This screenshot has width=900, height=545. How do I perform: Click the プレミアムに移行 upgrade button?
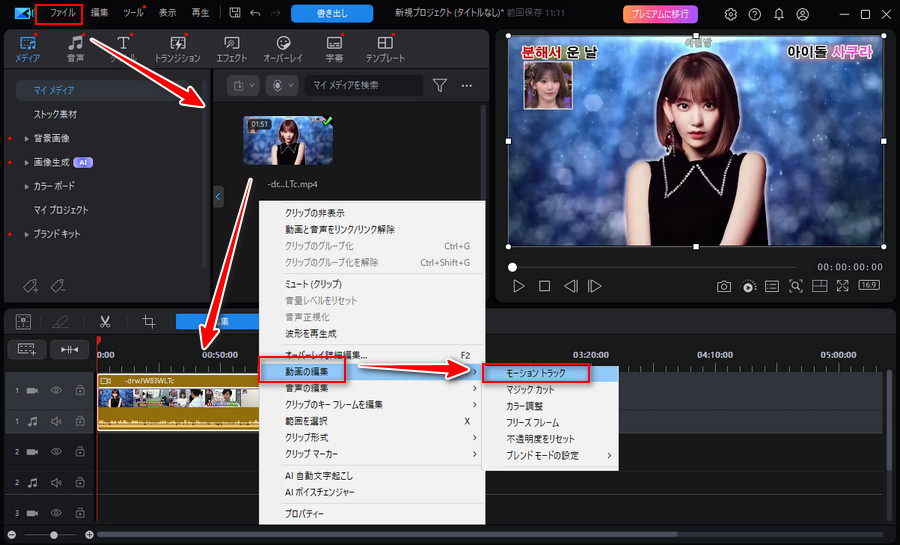point(660,14)
